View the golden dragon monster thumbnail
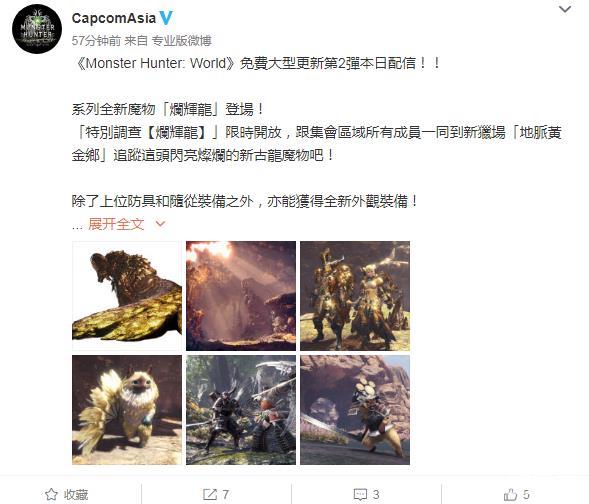 [127, 296]
